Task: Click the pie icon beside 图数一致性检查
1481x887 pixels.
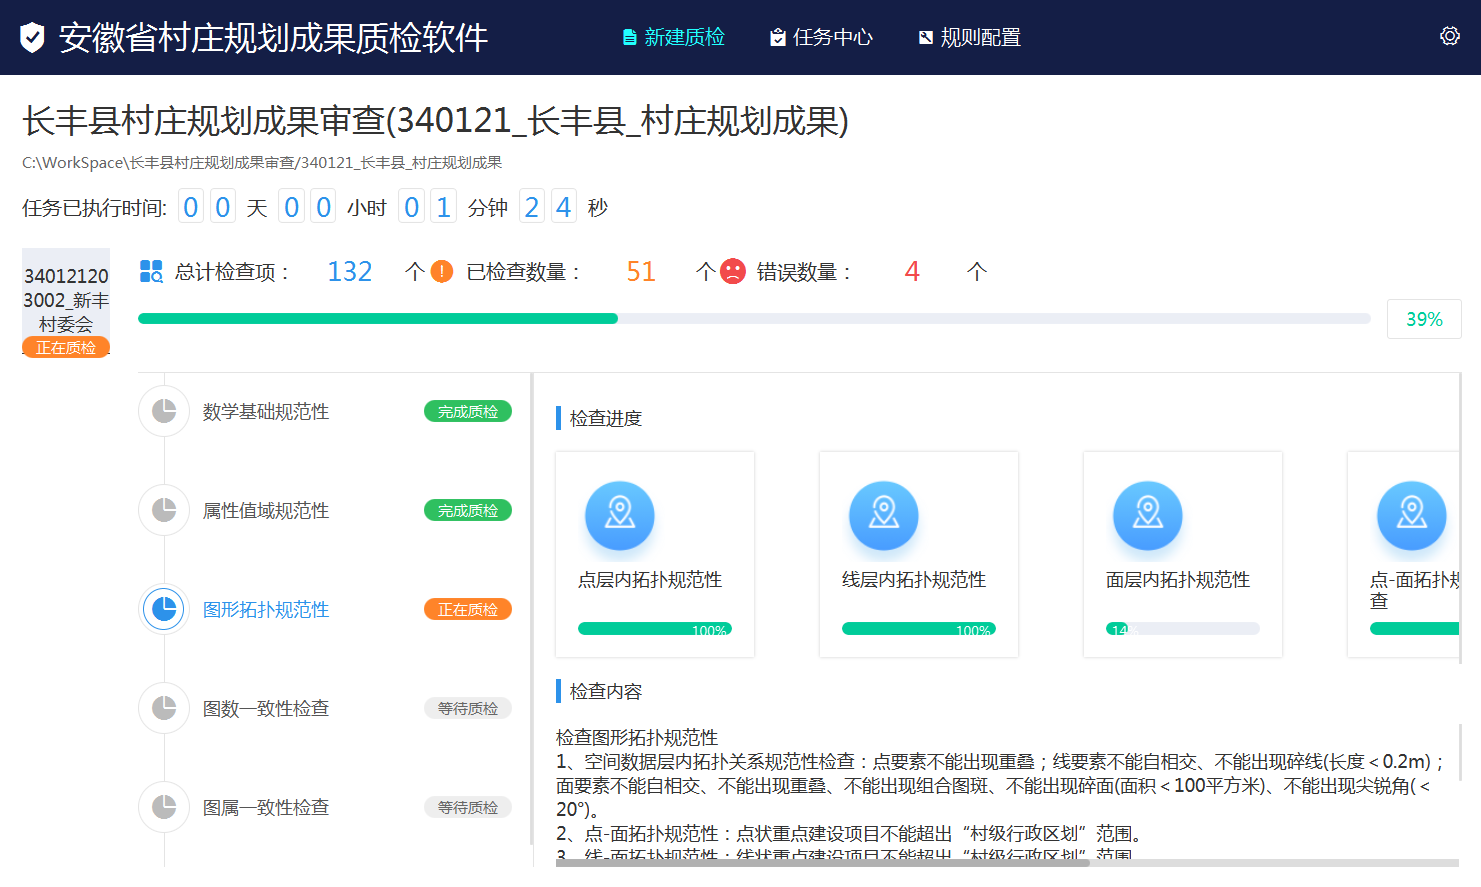Action: pyautogui.click(x=163, y=707)
